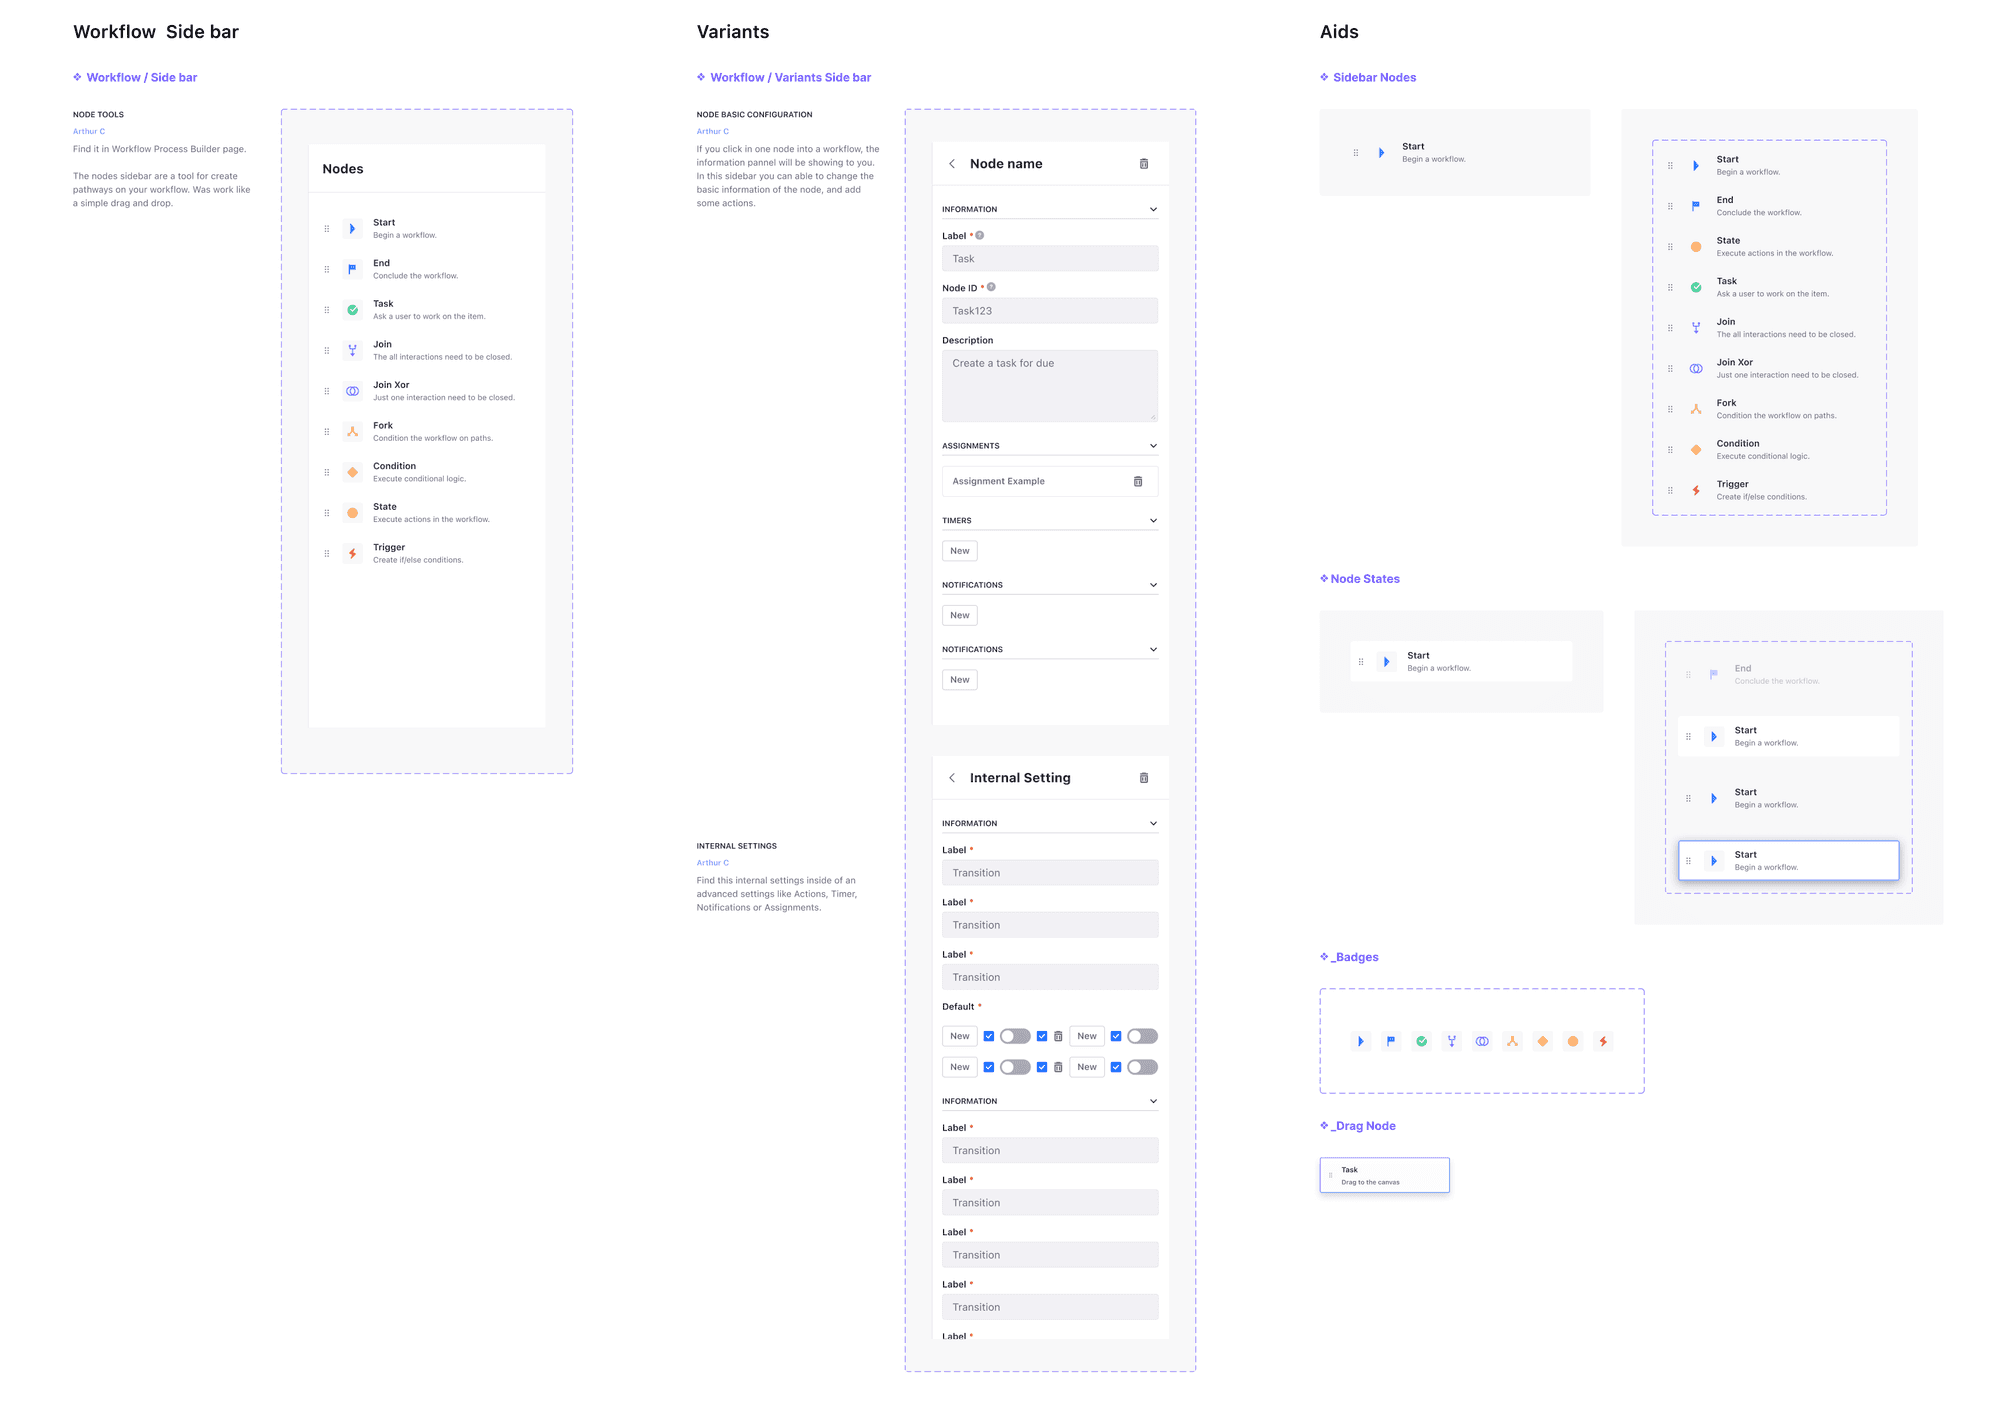Click the orange Condition diamond in the Nodes panel
Viewport: 2000px width, 1402px height.
point(352,472)
